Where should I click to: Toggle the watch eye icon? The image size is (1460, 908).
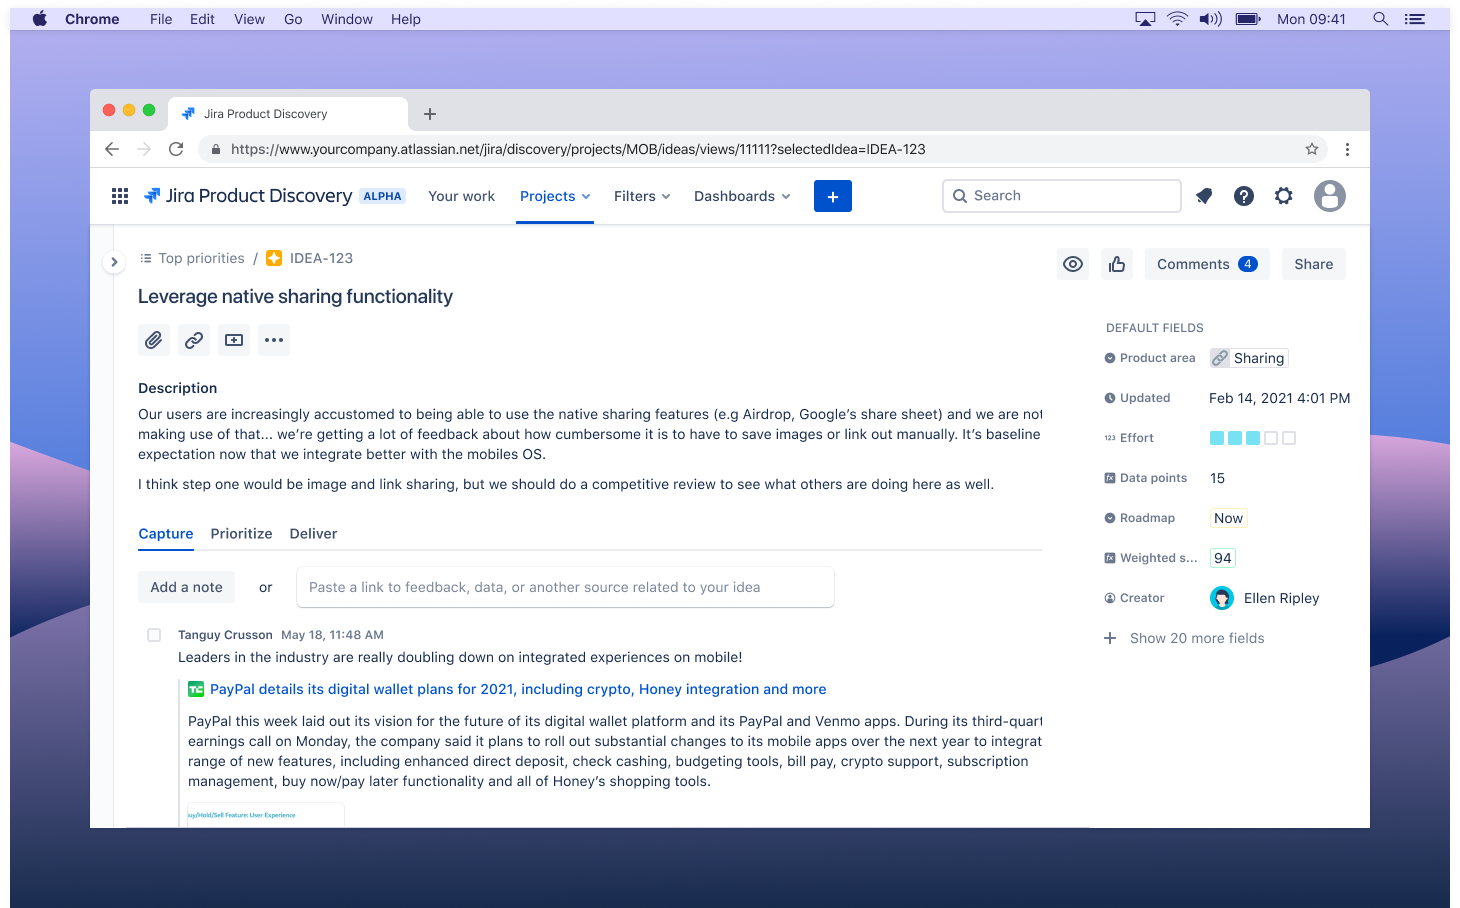(1073, 264)
